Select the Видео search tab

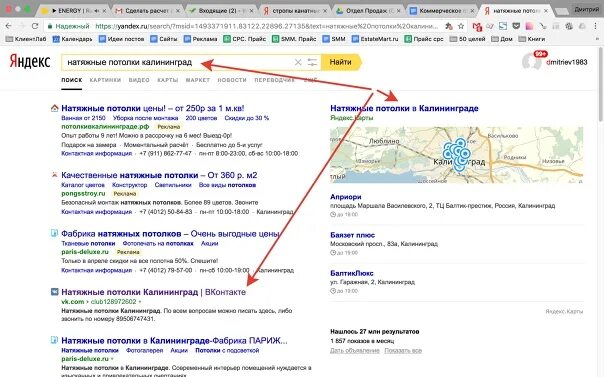[x=139, y=80]
